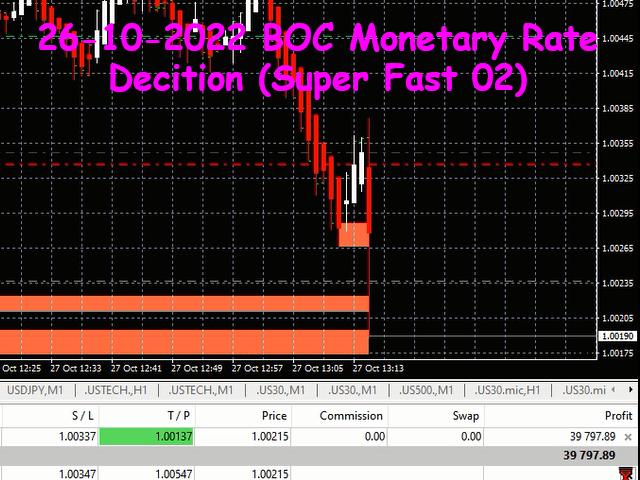This screenshot has width=640, height=480.
Task: Click the 0.00 value under Commission
Action: click(x=375, y=437)
